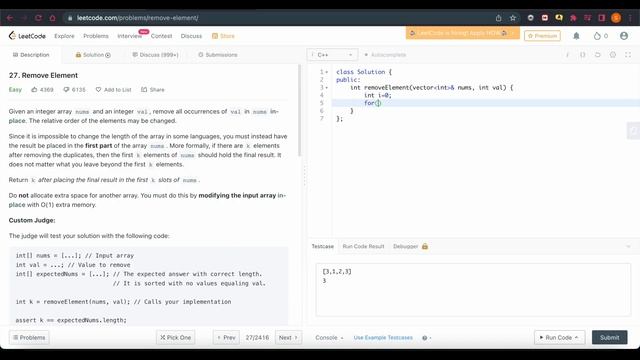The height and width of the screenshot is (360, 640).
Task: Click the Premium button
Action: click(x=542, y=36)
